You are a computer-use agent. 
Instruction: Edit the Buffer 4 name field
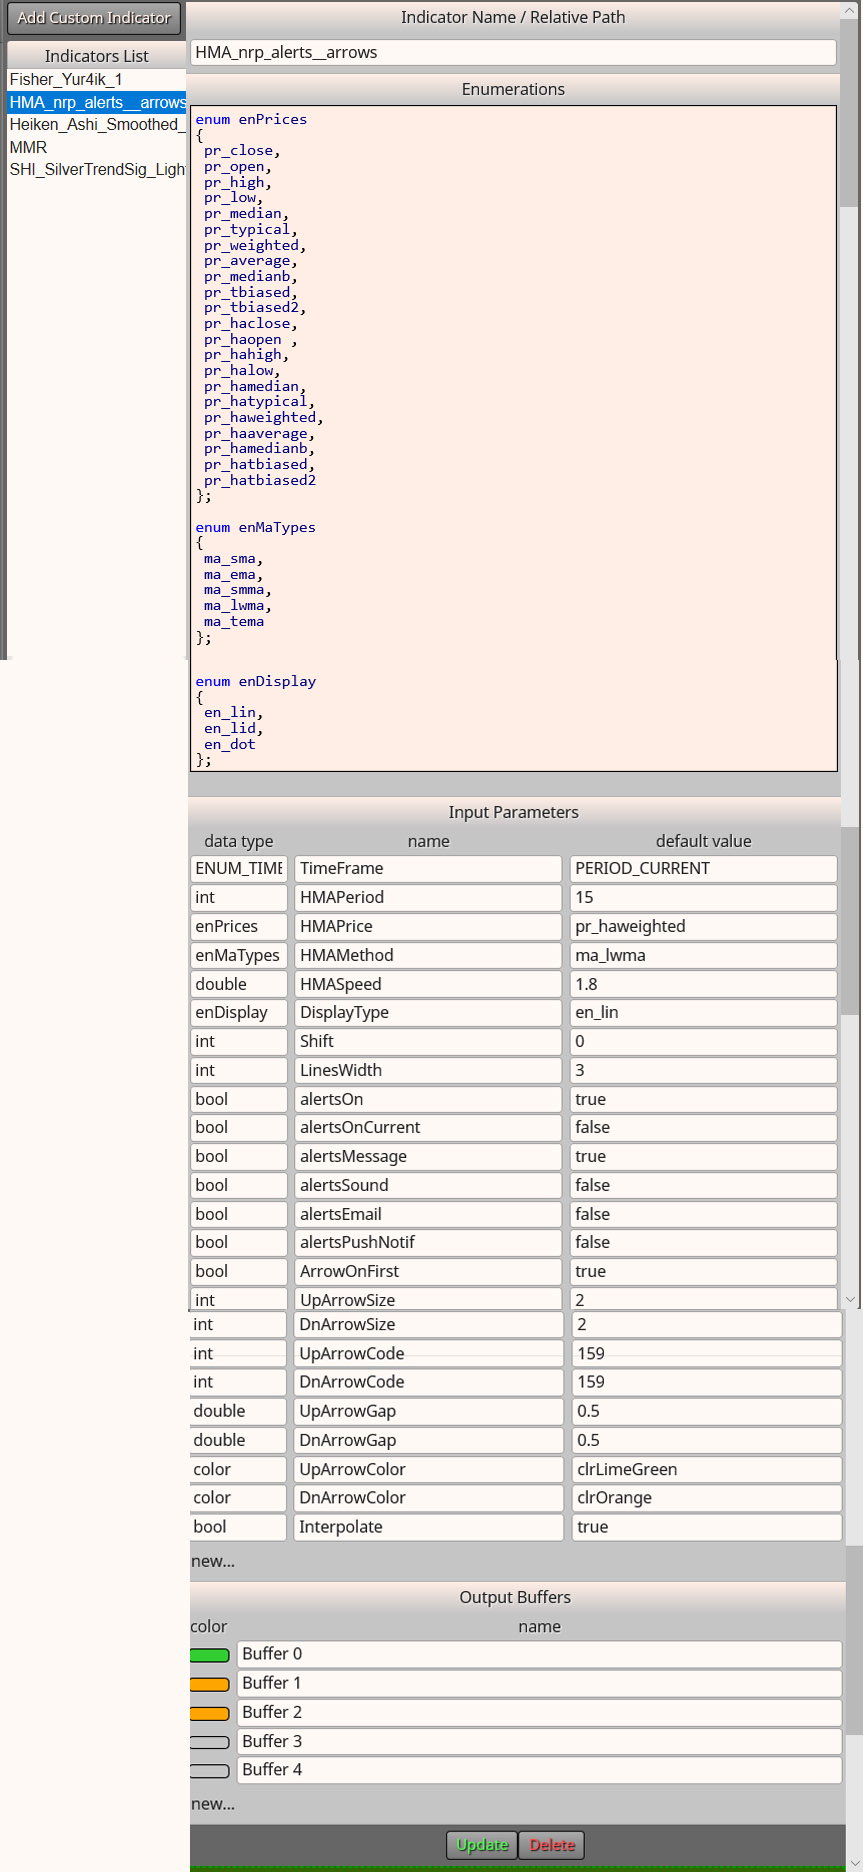(539, 1769)
